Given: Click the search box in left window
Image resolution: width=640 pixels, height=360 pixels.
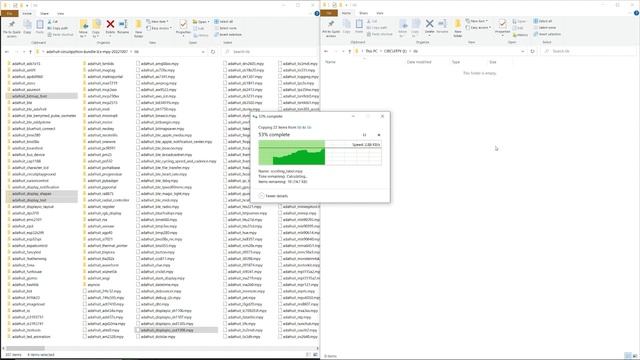Looking at the screenshot, I should [x=269, y=52].
